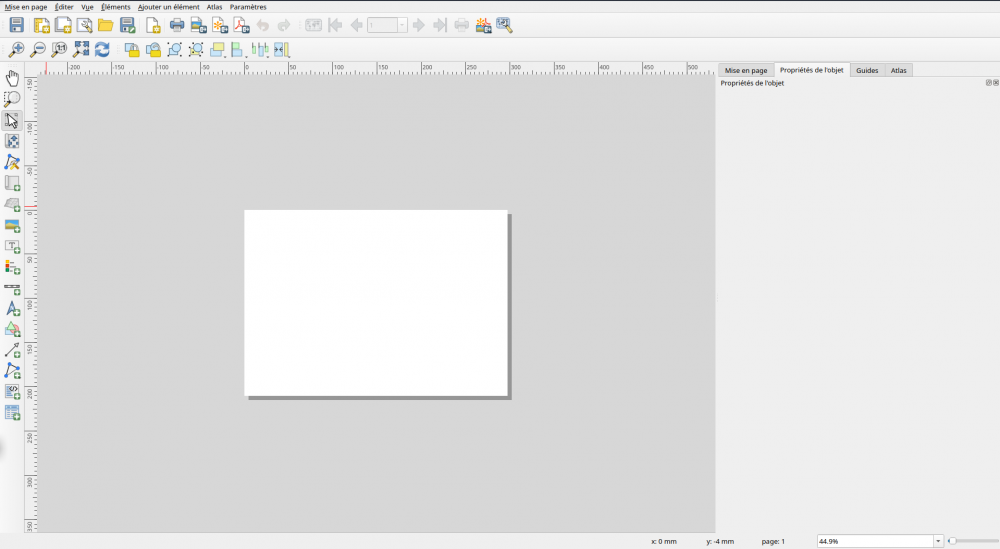
Task: Click the save project icon
Action: click(x=16, y=25)
